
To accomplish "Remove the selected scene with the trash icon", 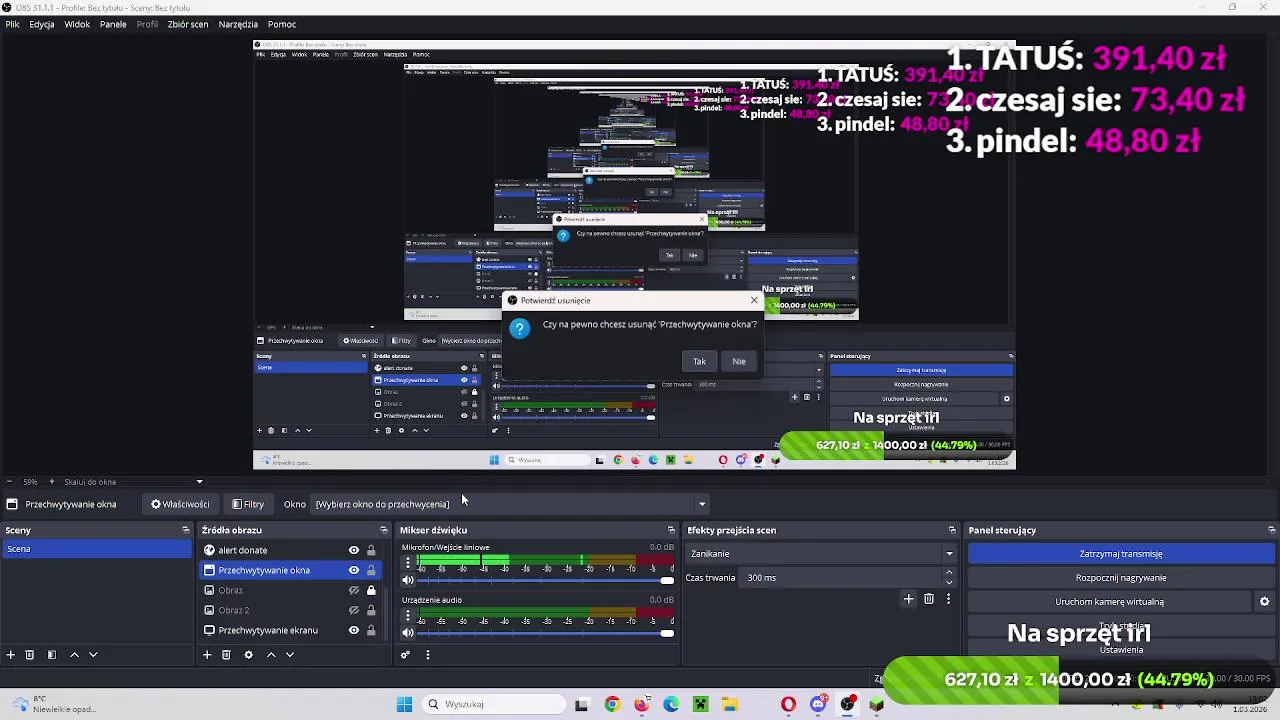I will (x=30, y=655).
